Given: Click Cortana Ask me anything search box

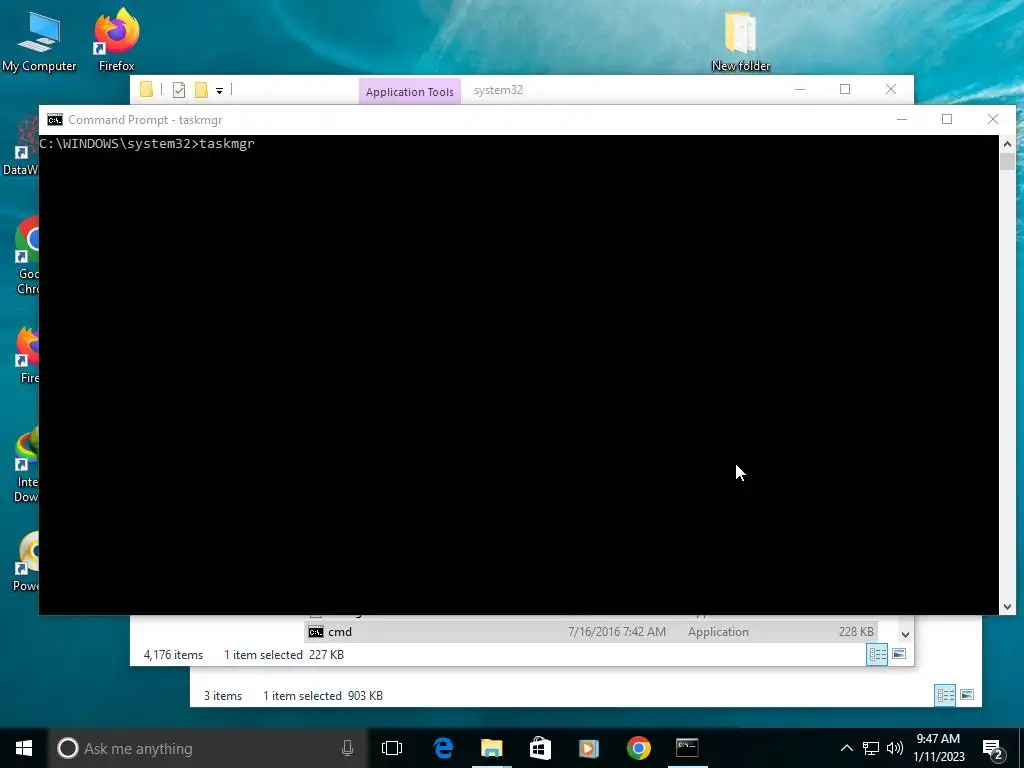Looking at the screenshot, I should coord(208,748).
